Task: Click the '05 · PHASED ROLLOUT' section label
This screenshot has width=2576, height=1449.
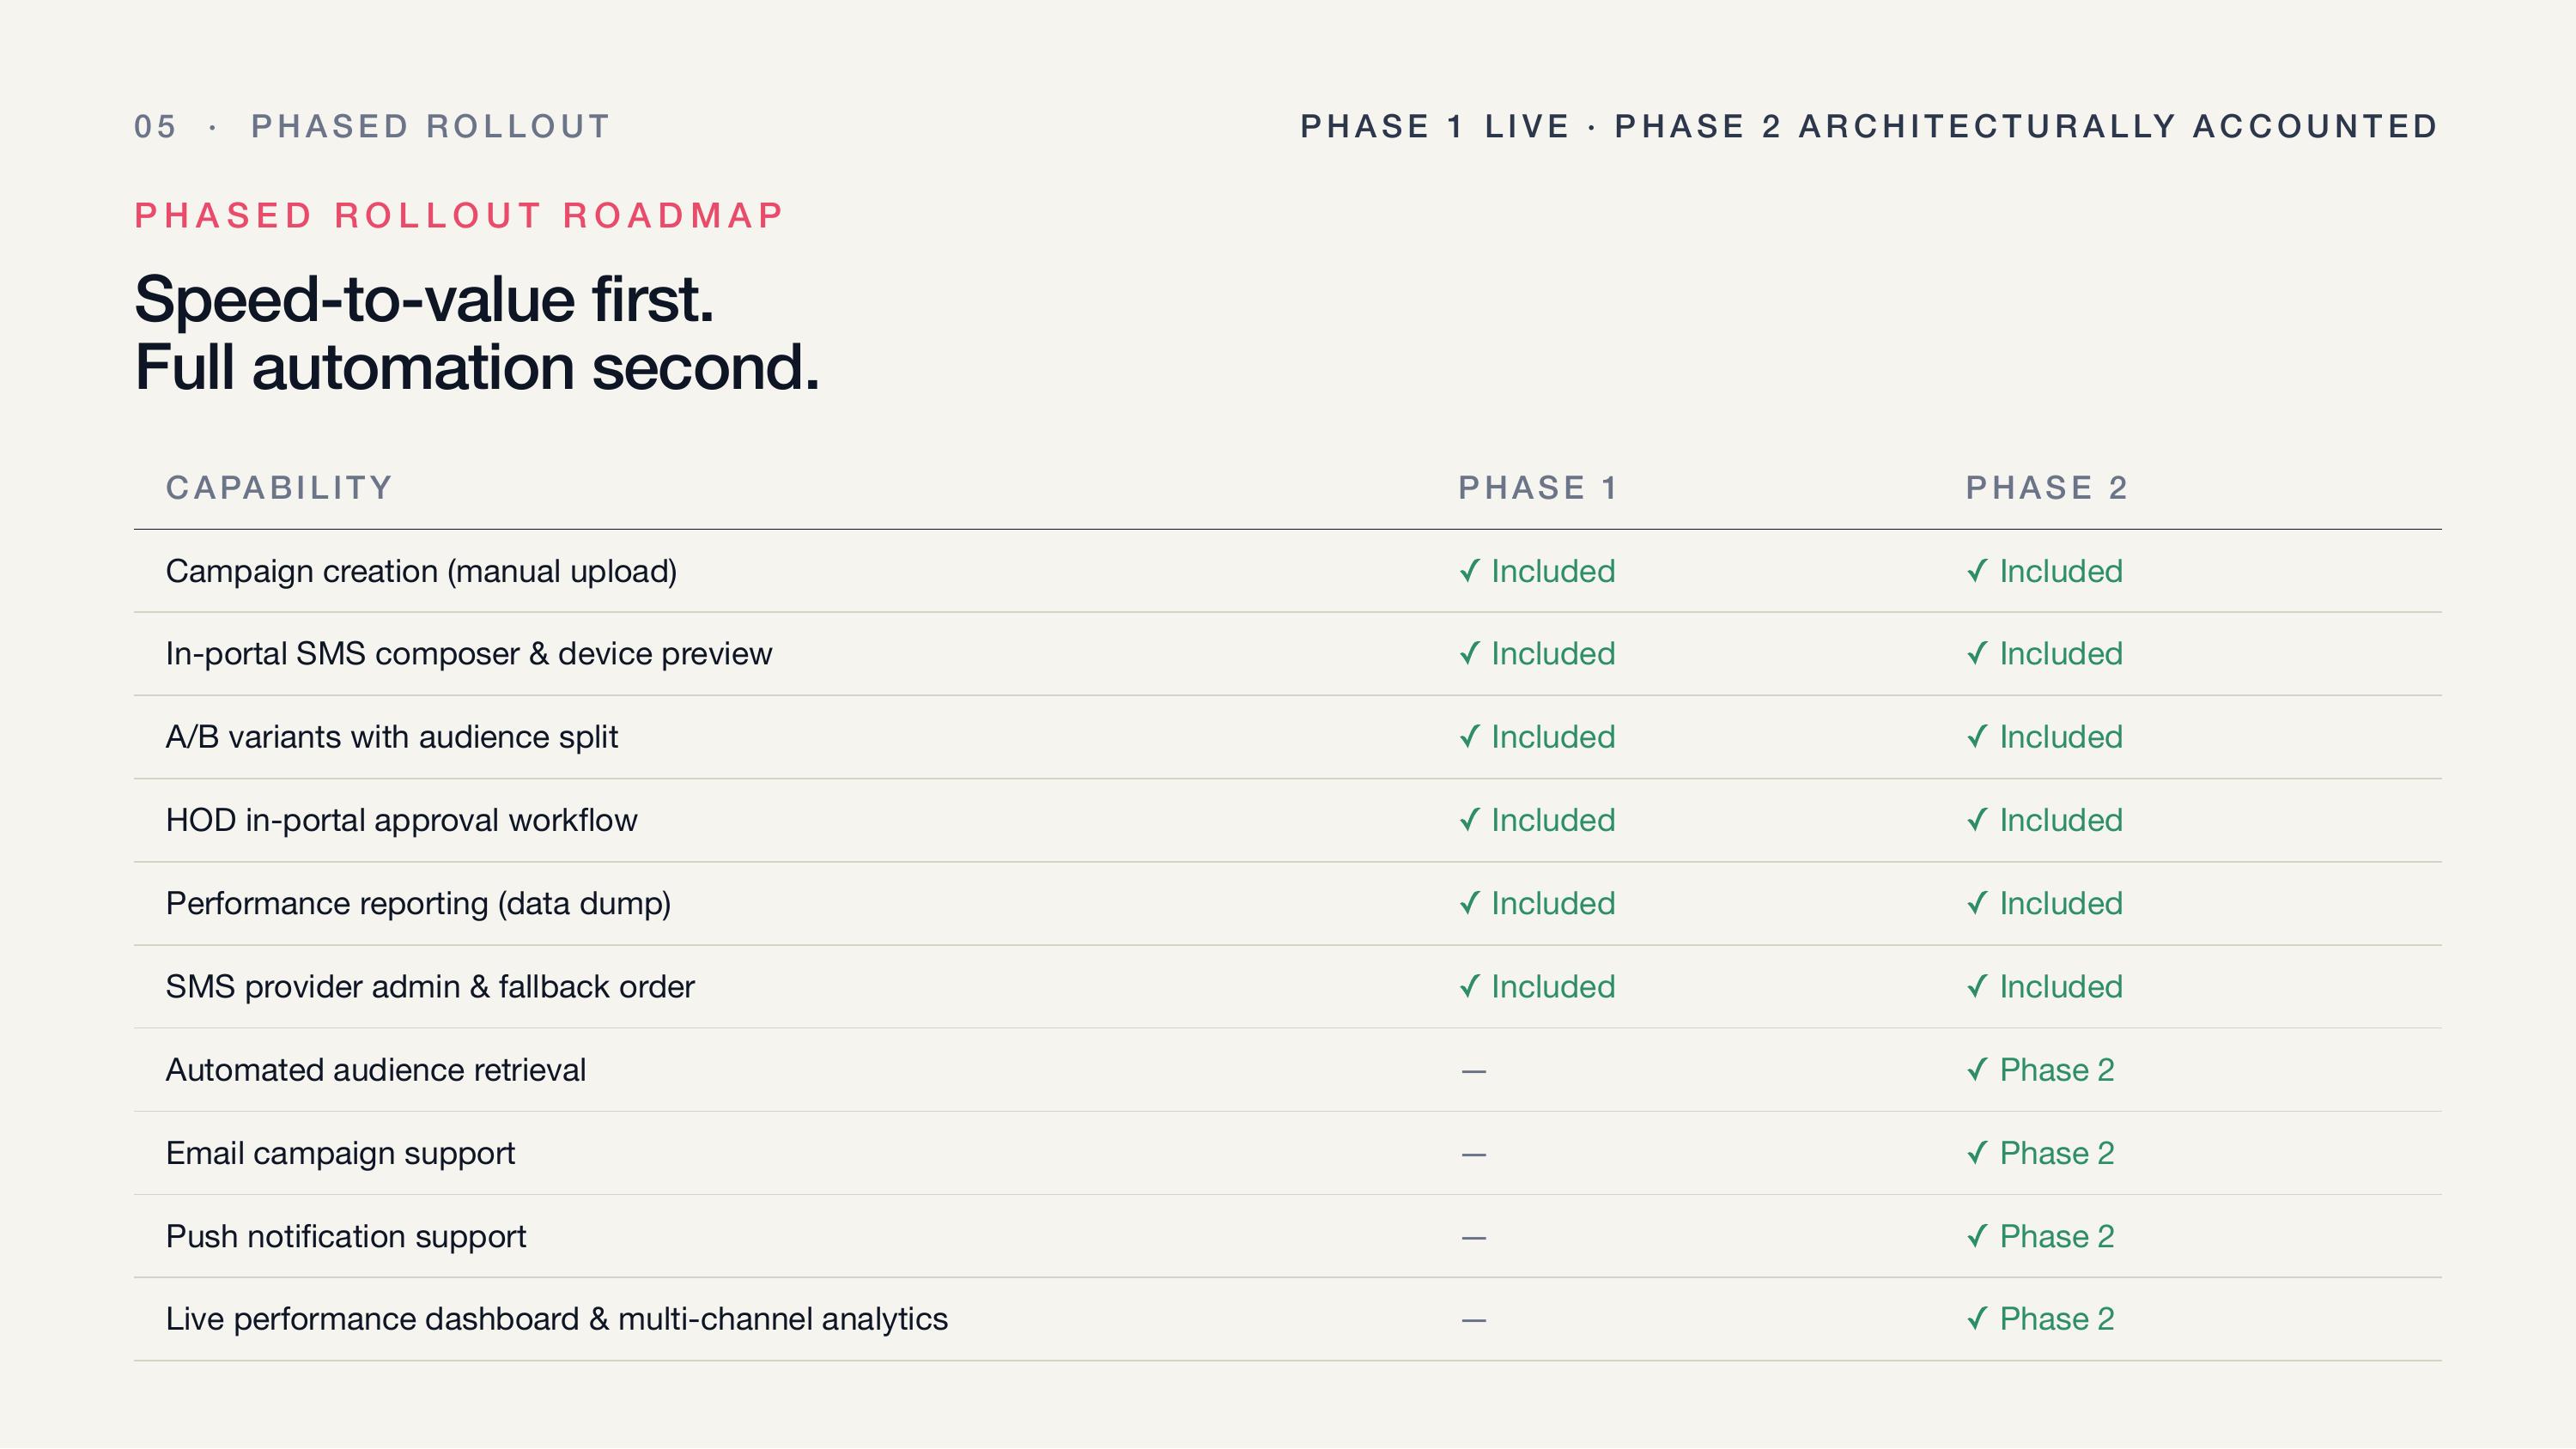Action: coord(372,127)
